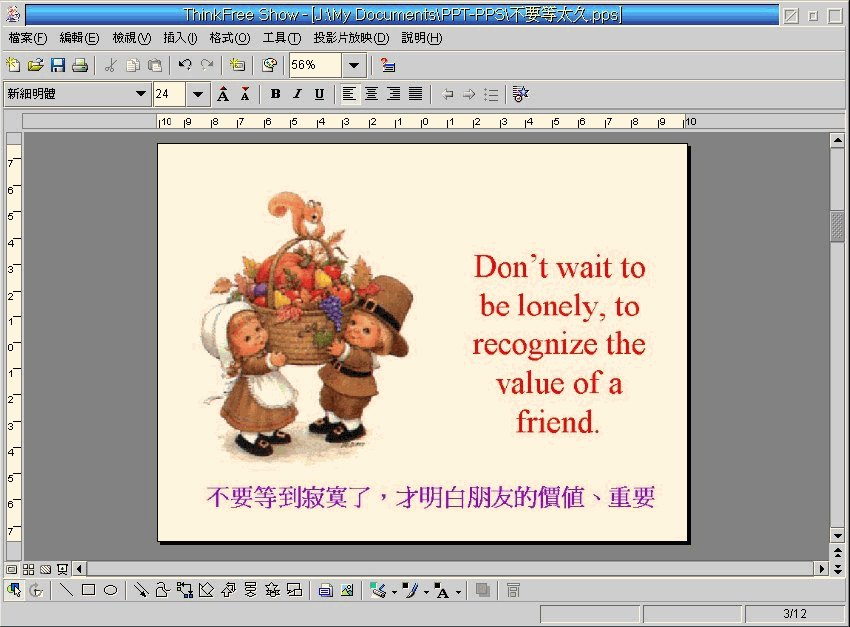
Task: Start slide show from view buttons
Action: [x=62, y=569]
